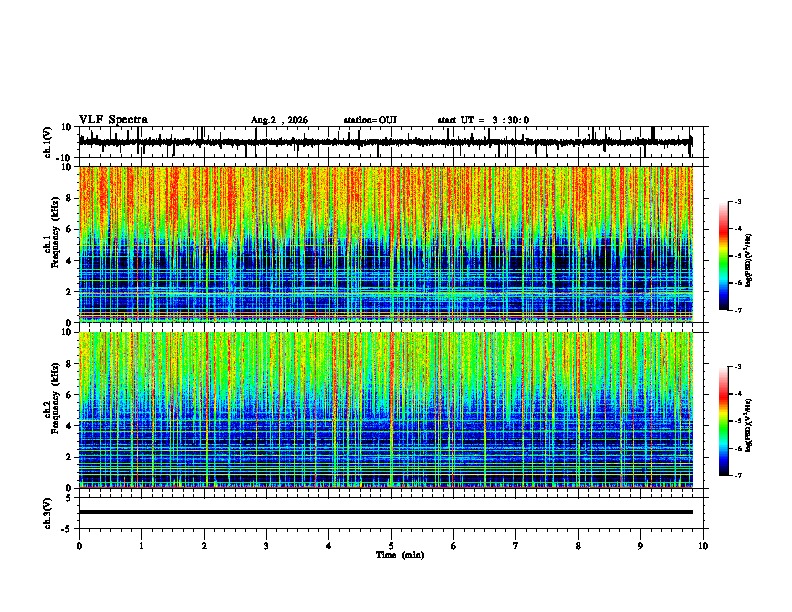The width and height of the screenshot is (792, 612).
Task: Click the "ch.1(V)" waveform axis label
Action: [x=48, y=142]
